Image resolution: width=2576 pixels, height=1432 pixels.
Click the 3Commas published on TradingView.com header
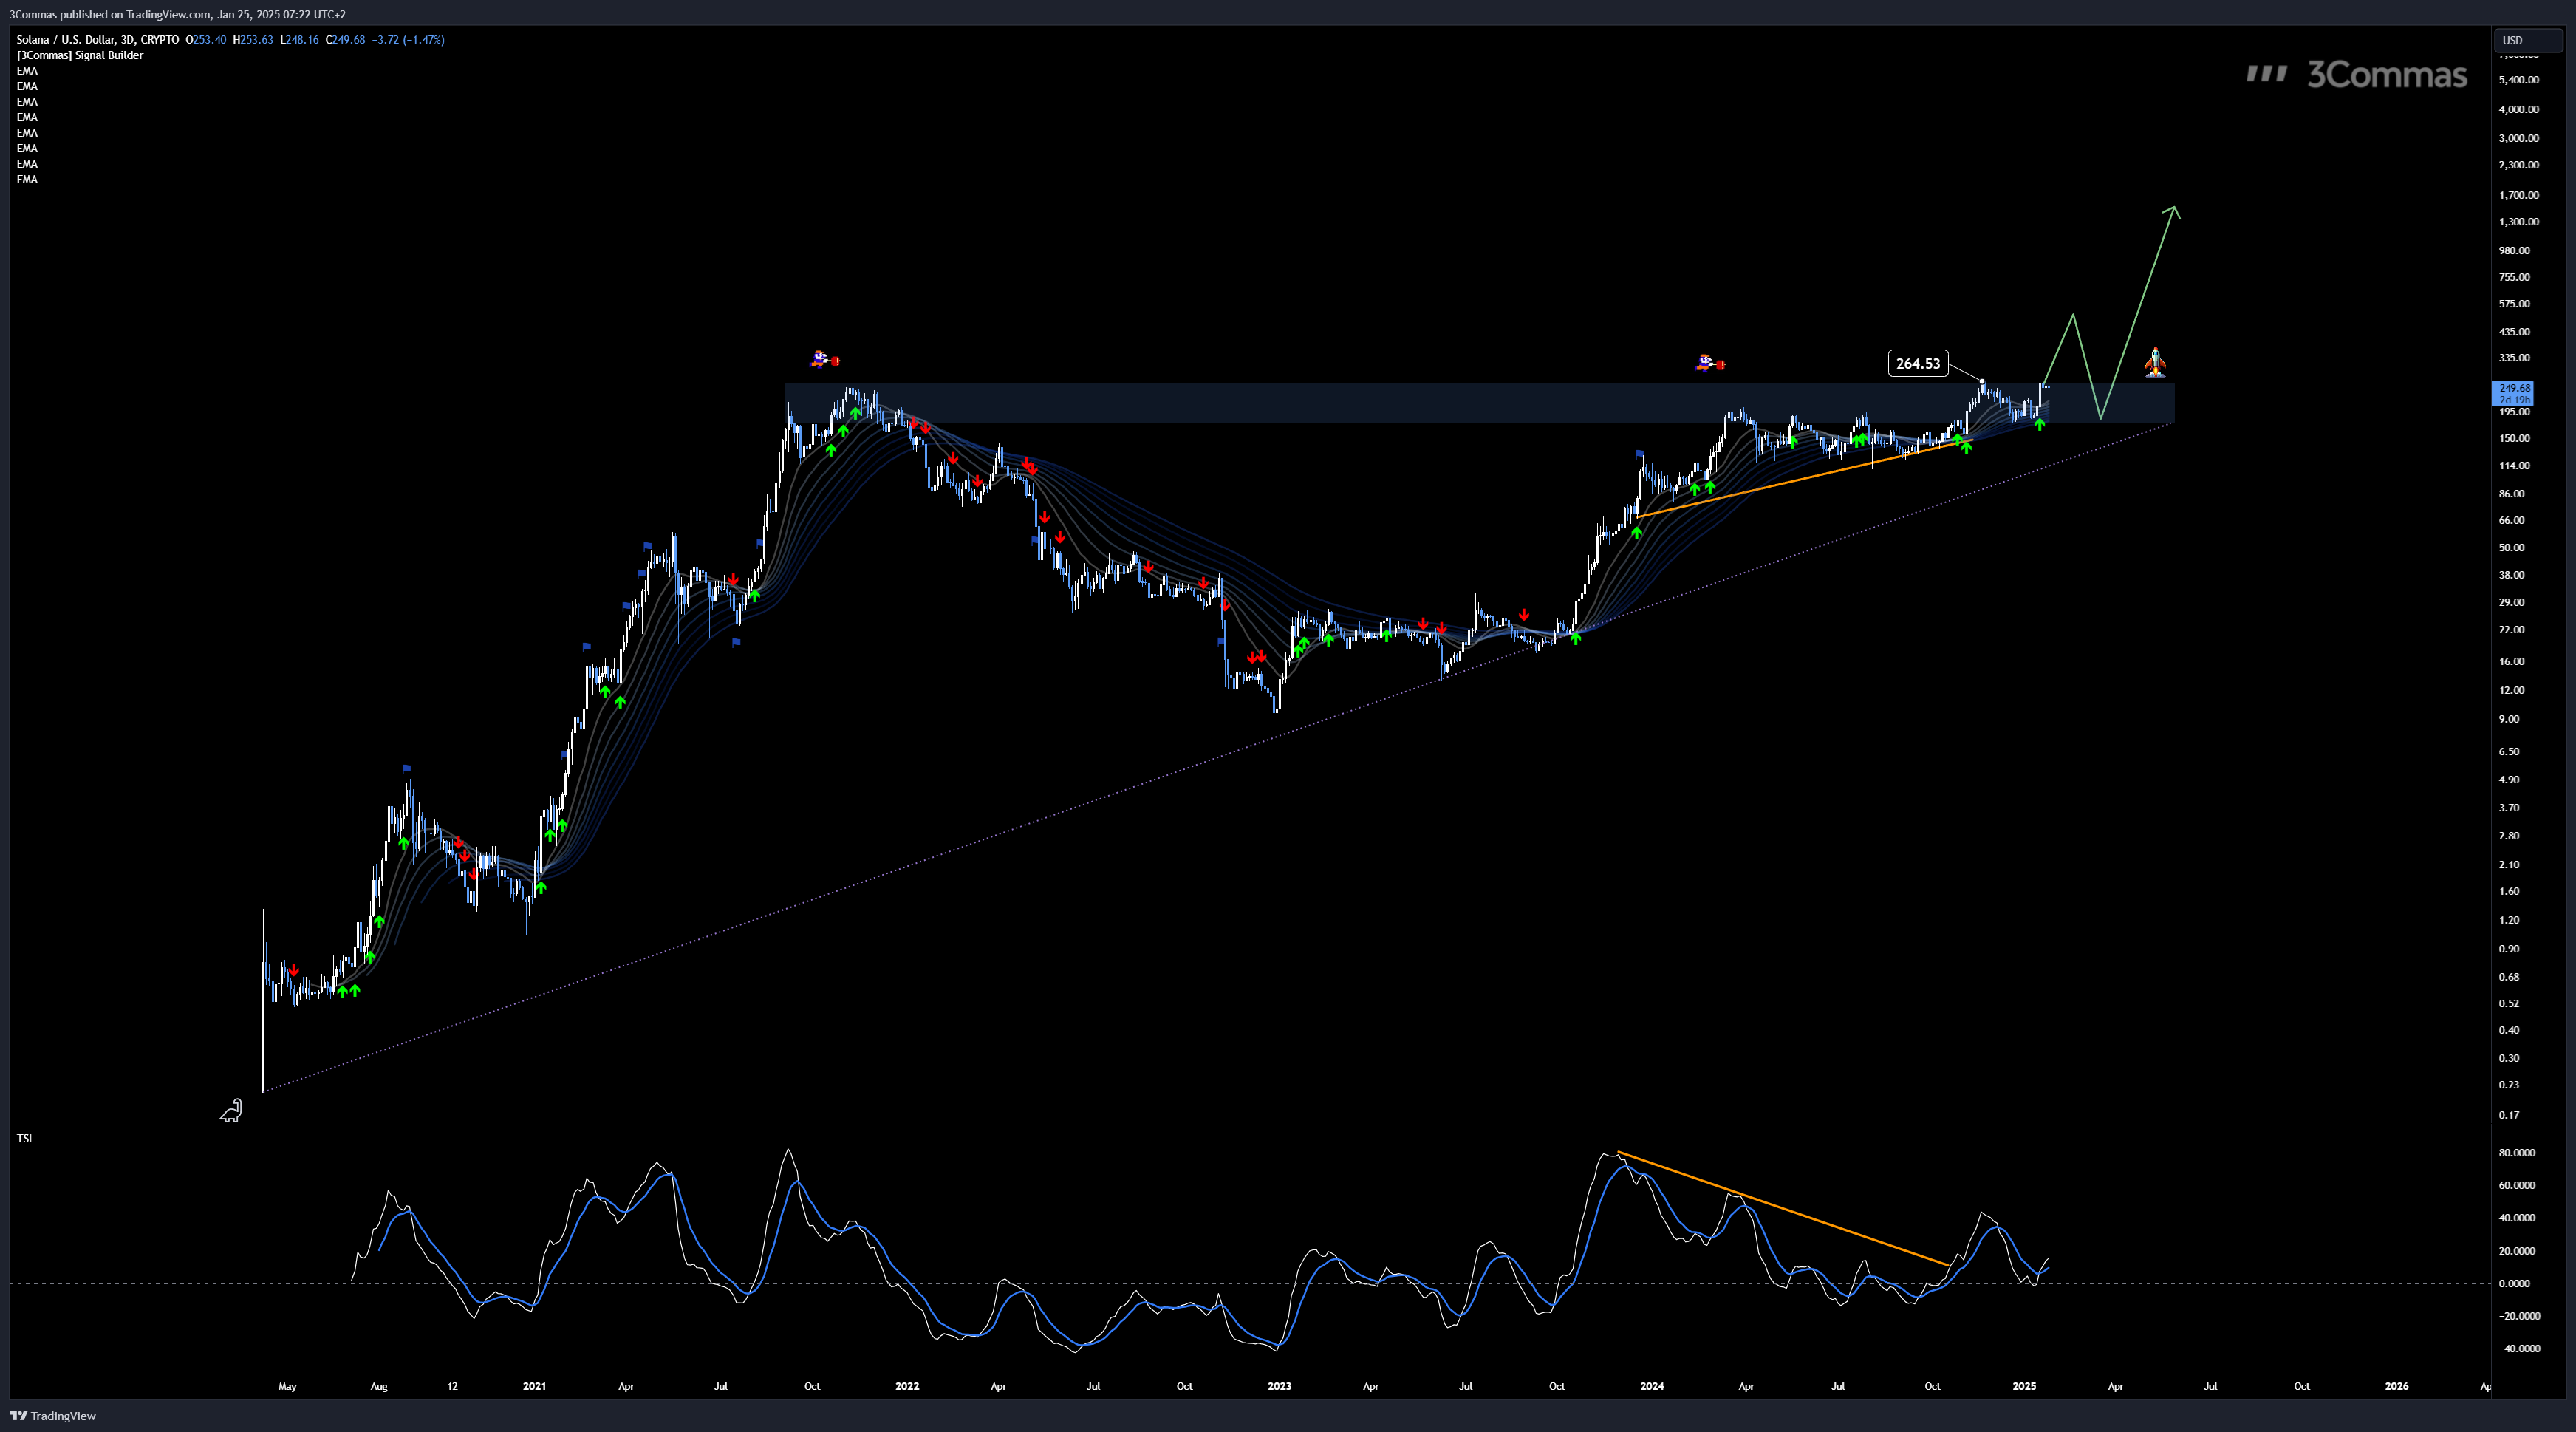tap(177, 14)
